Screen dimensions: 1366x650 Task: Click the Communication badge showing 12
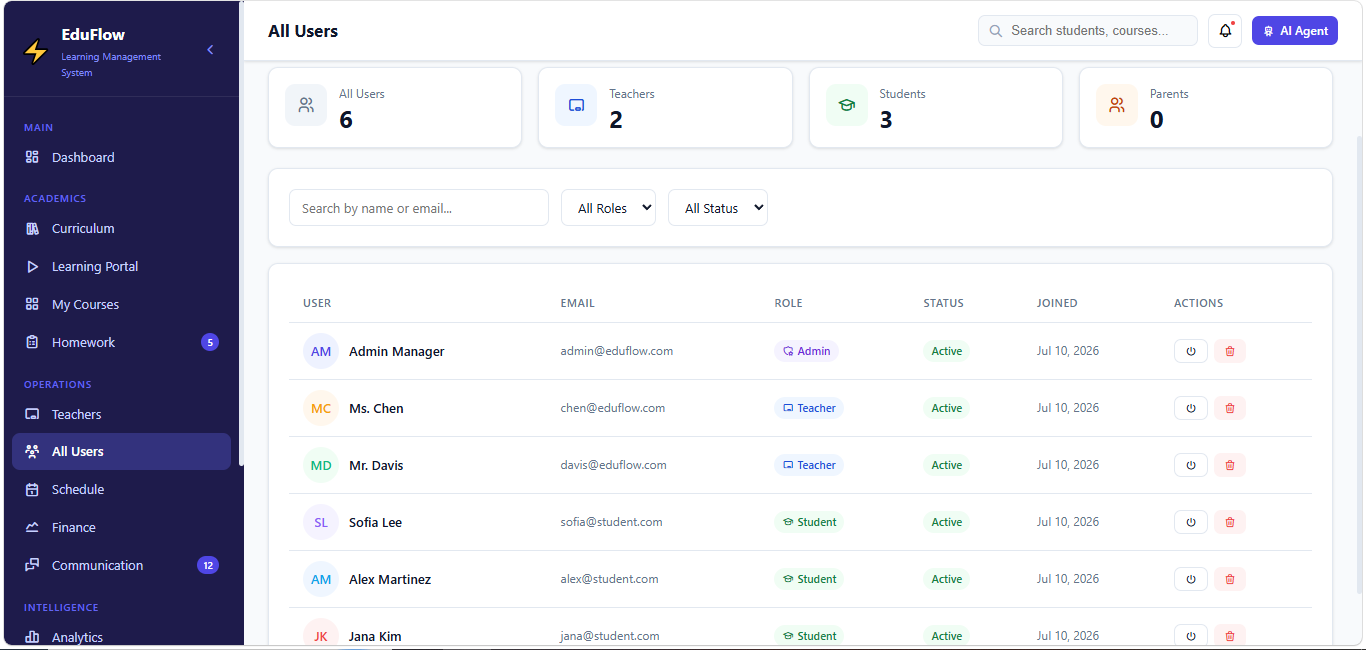pos(208,565)
